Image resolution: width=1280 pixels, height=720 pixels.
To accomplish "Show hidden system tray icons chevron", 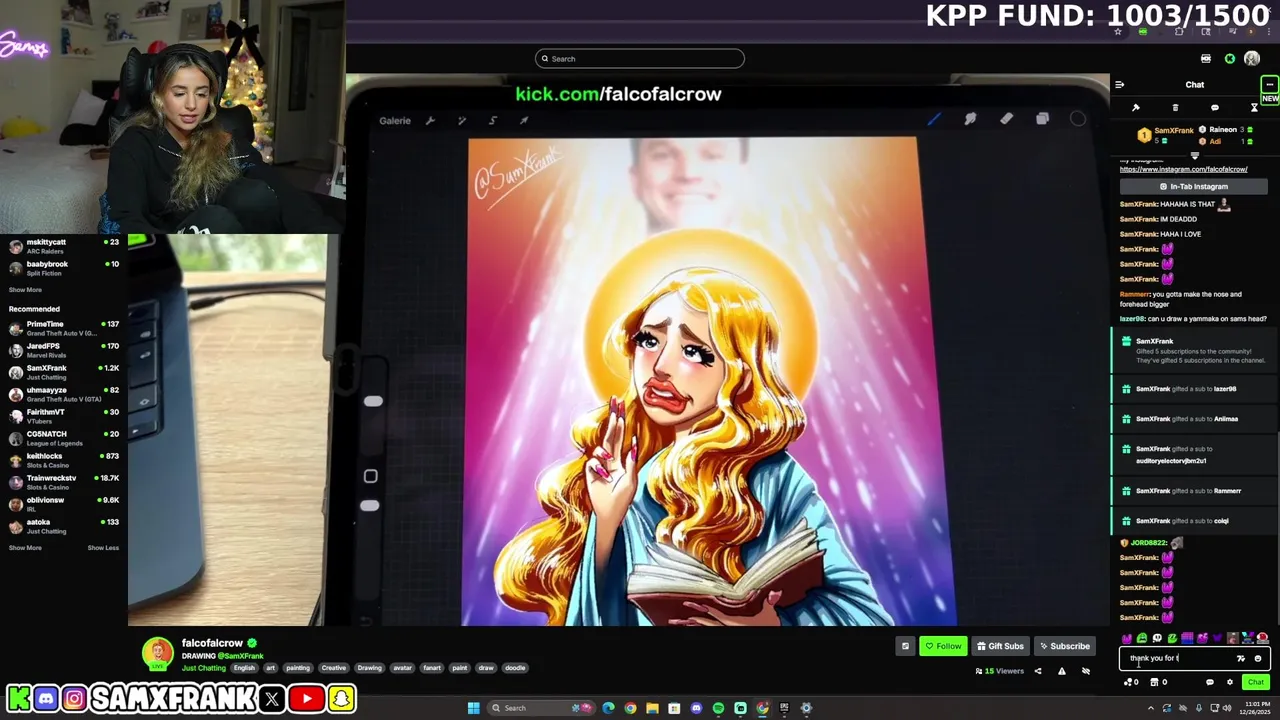I will coord(1151,708).
